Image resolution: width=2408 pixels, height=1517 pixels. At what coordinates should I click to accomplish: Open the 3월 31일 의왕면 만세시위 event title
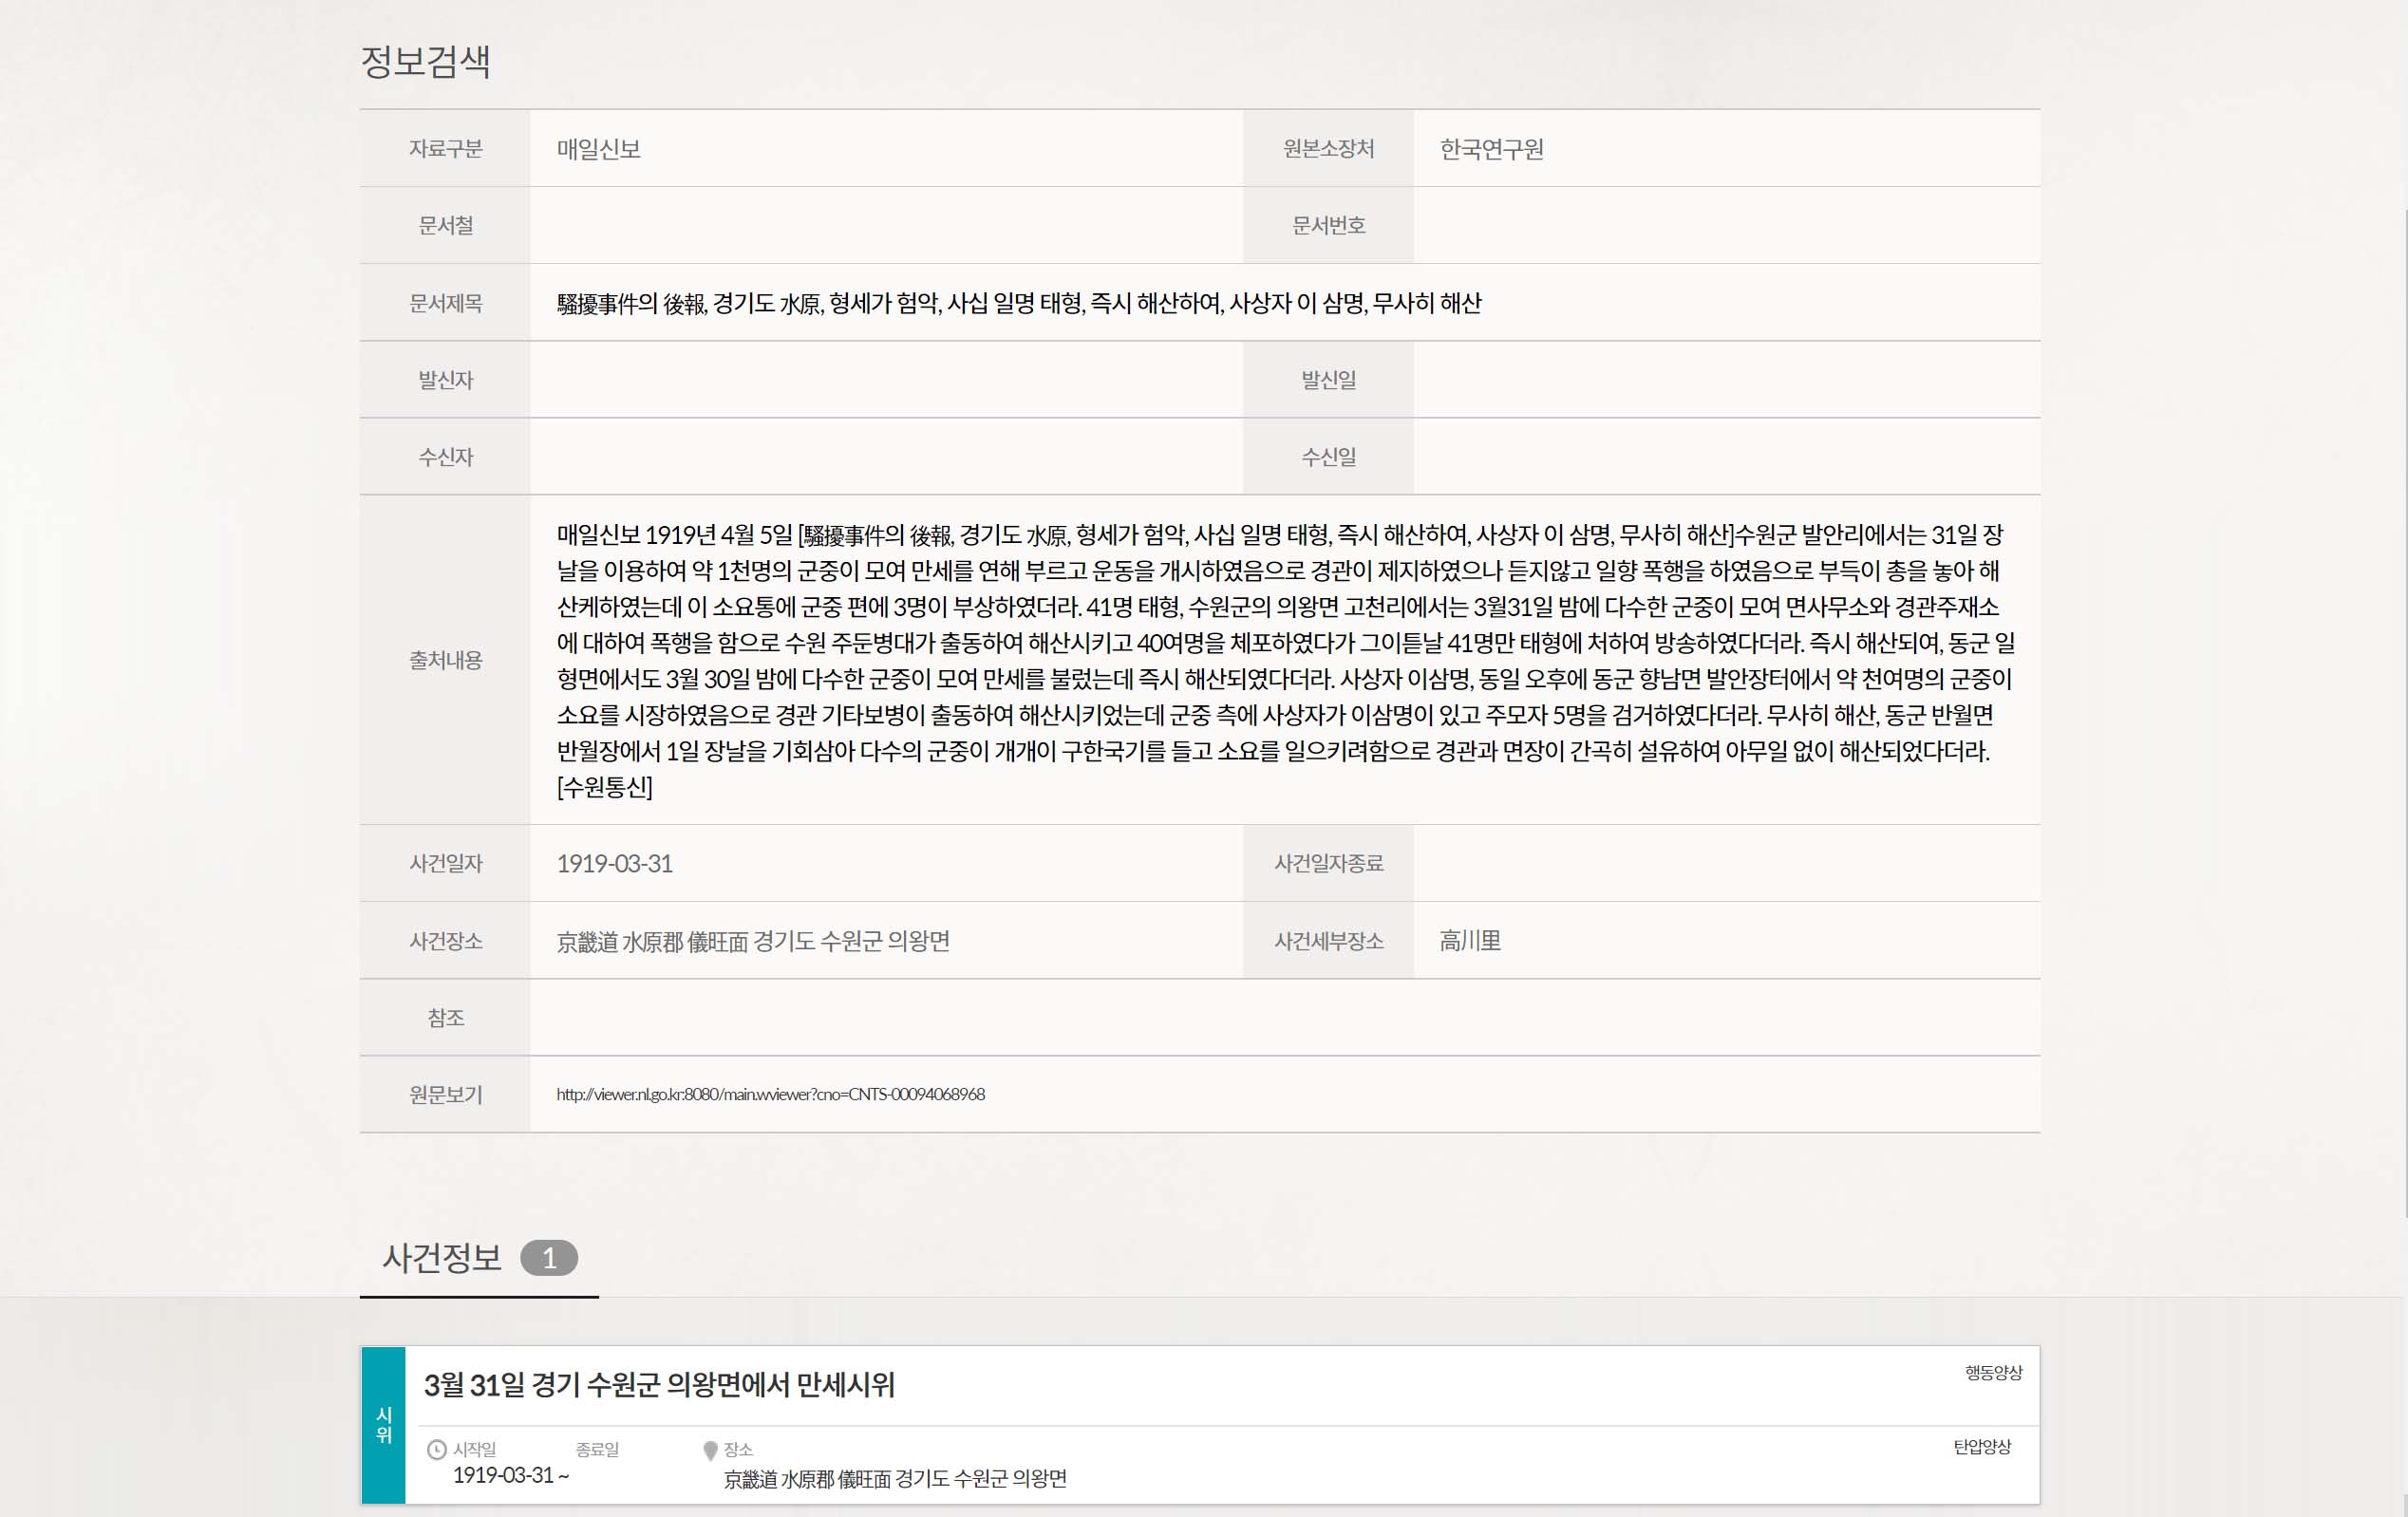pos(659,1385)
